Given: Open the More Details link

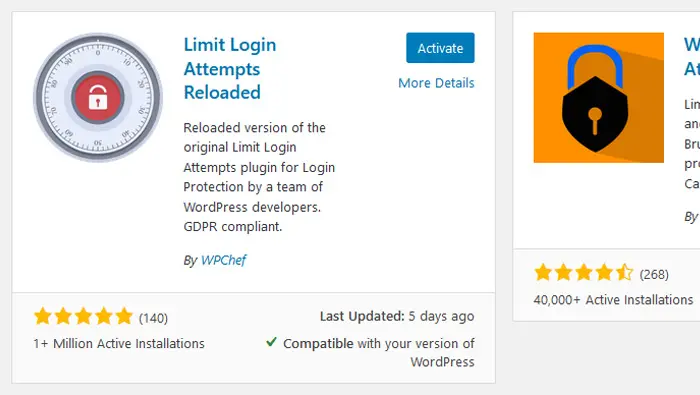Looking at the screenshot, I should [x=436, y=83].
